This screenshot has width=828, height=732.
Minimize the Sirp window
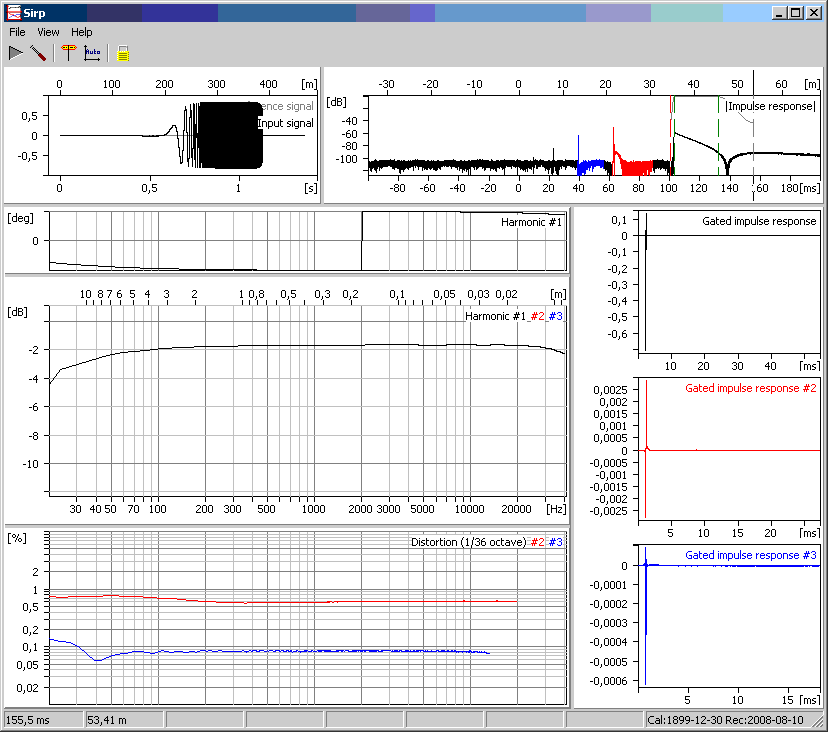(778, 13)
